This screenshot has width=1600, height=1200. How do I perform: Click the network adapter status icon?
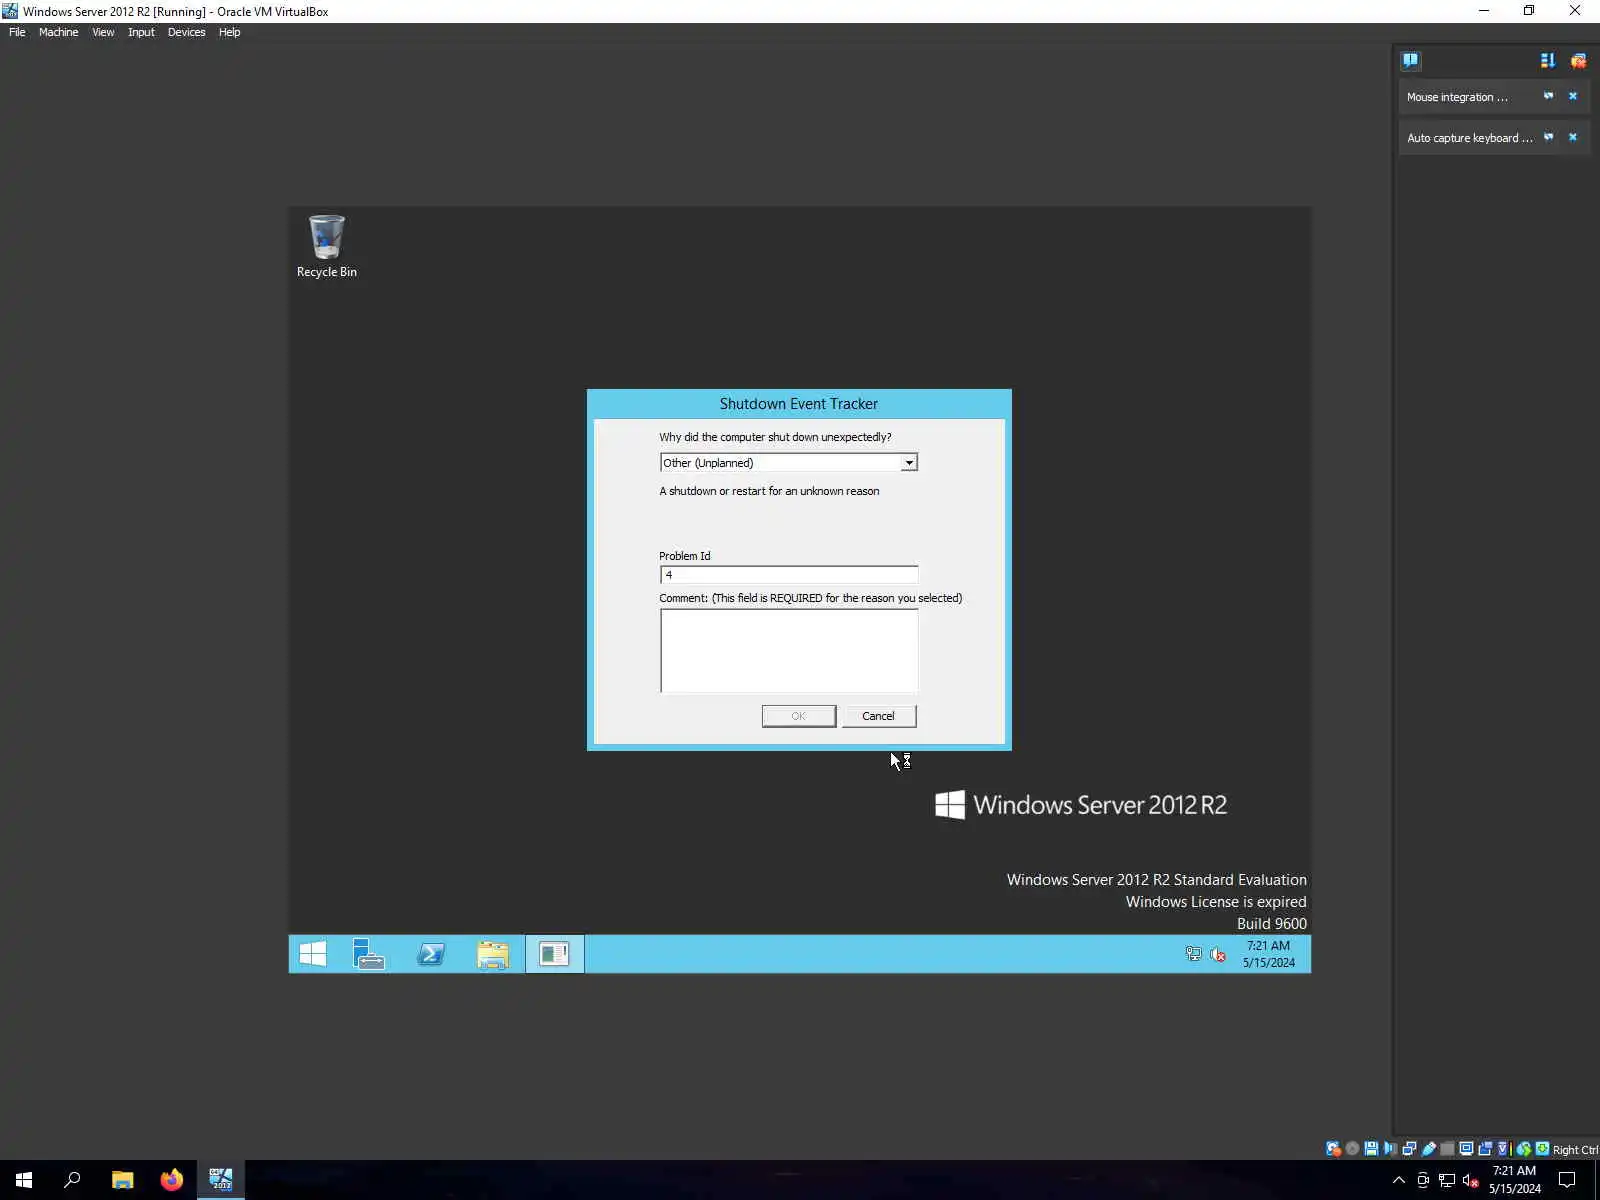1409,1149
